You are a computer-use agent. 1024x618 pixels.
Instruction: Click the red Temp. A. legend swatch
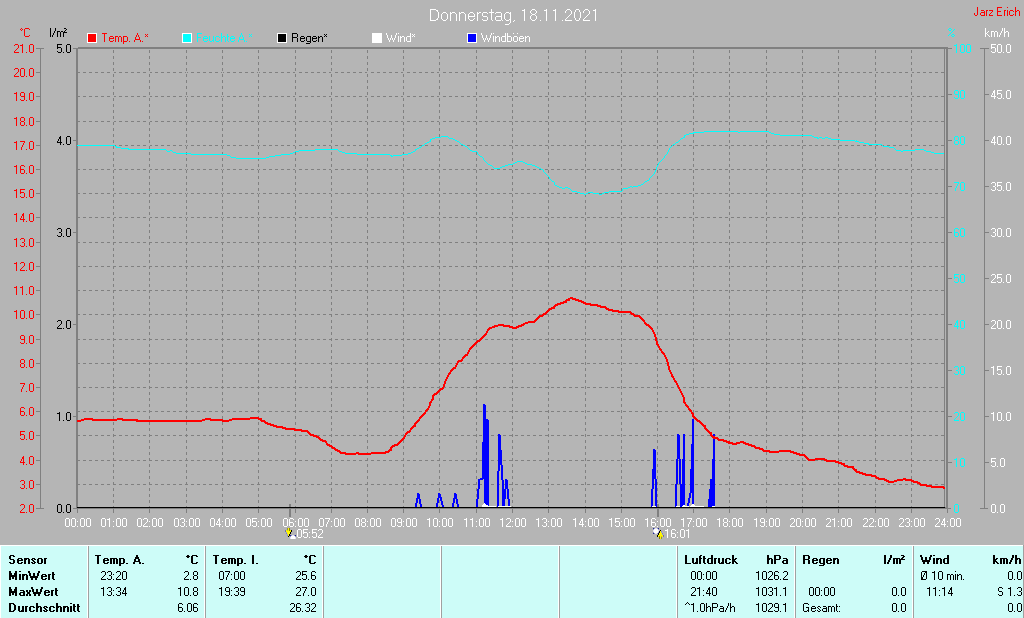pyautogui.click(x=92, y=39)
